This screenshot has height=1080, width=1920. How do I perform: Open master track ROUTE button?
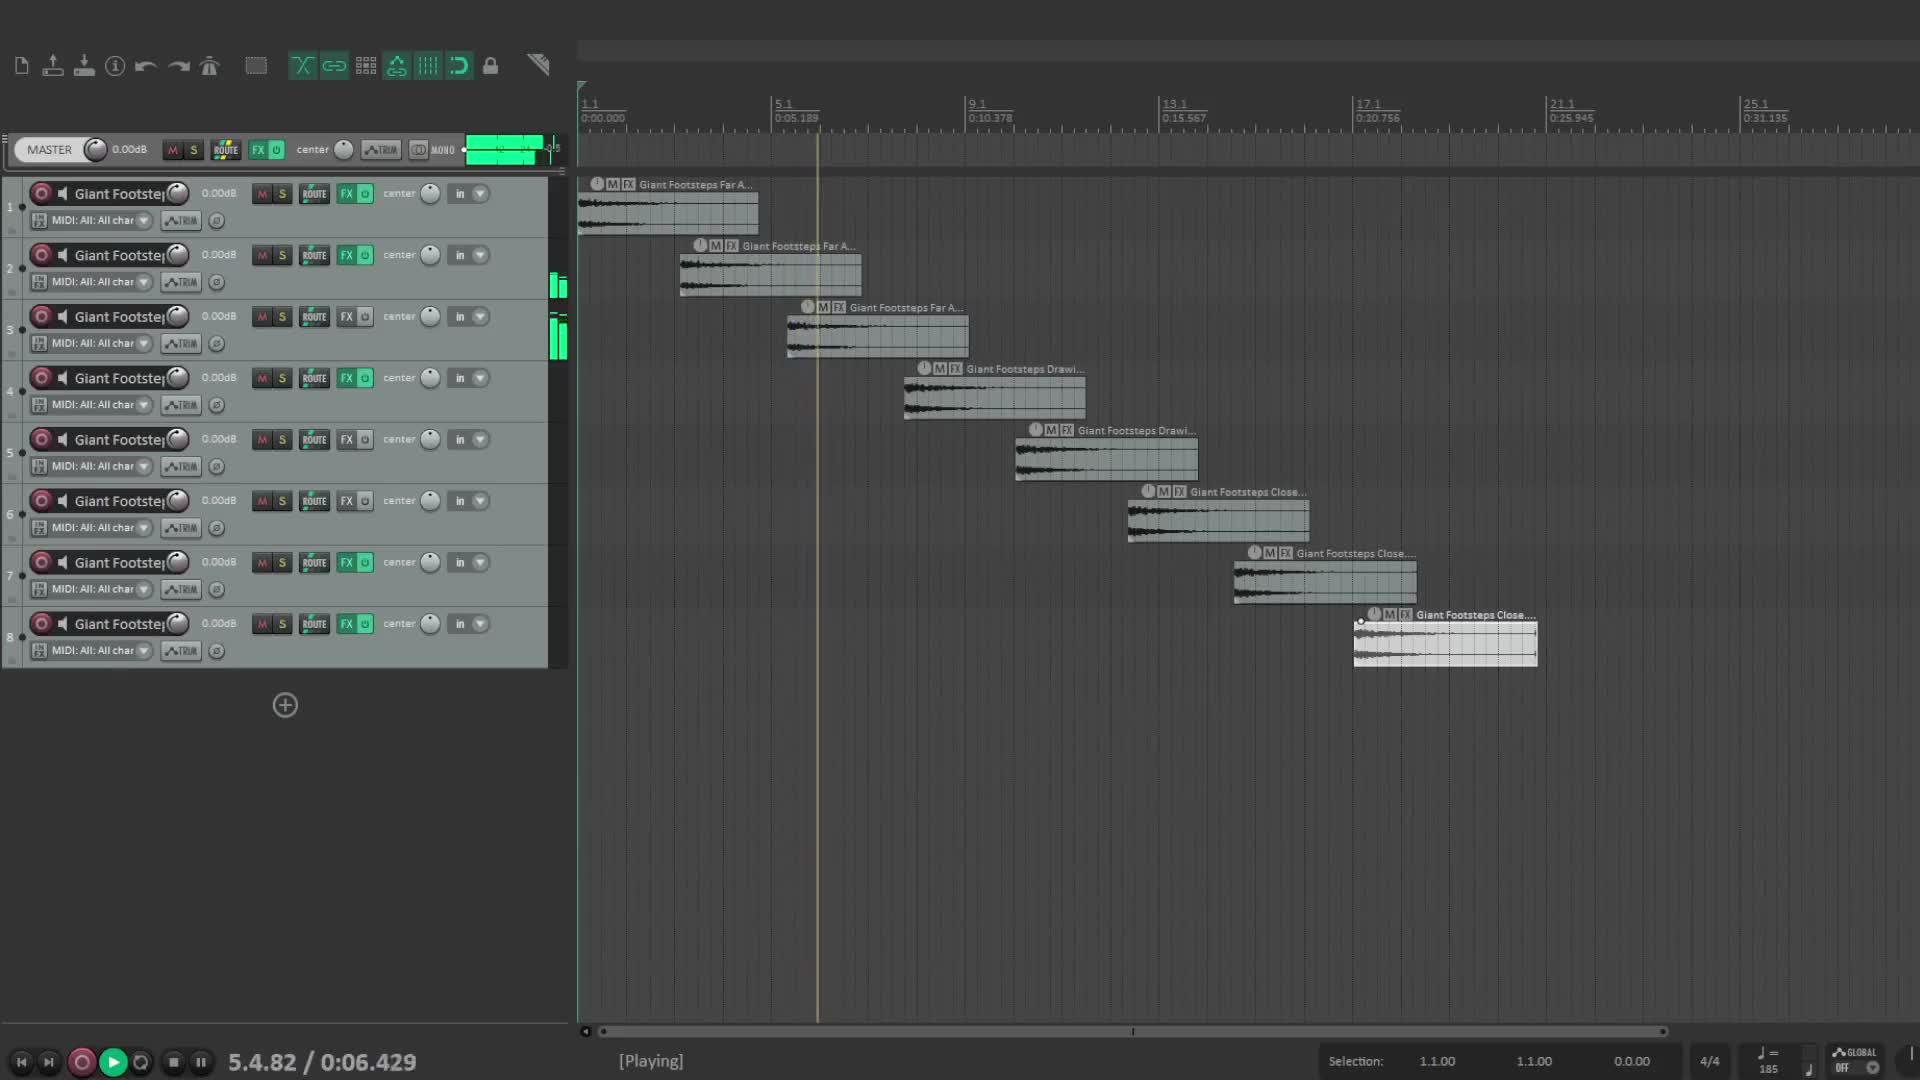tap(226, 150)
